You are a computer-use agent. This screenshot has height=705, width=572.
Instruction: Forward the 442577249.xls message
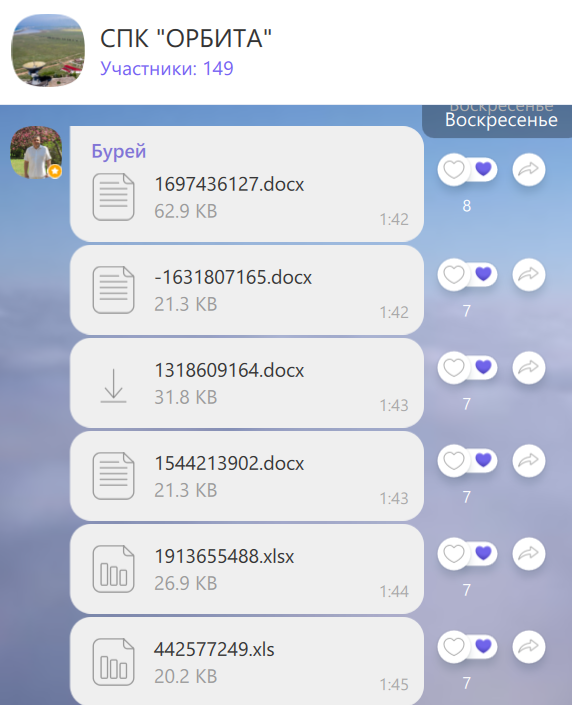click(529, 647)
